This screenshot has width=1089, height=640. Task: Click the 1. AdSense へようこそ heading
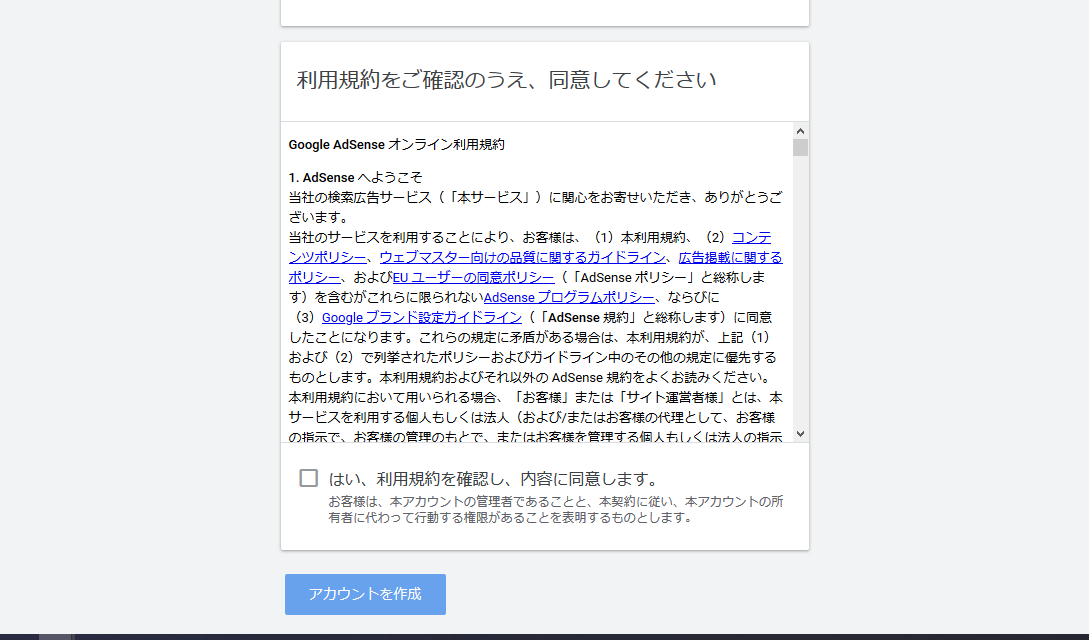click(x=356, y=178)
